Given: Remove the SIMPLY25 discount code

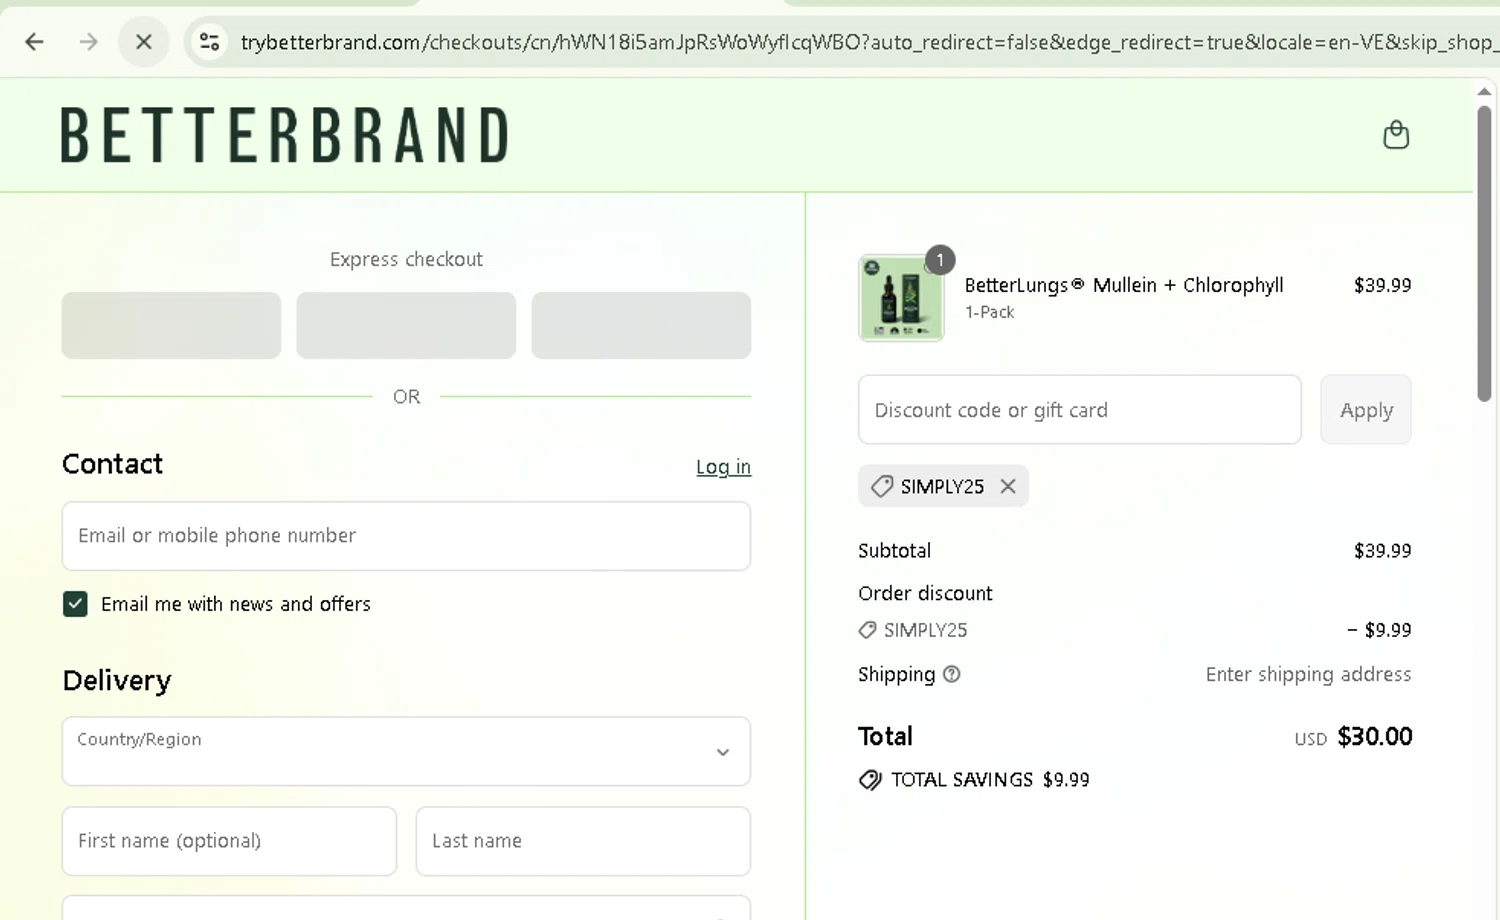Looking at the screenshot, I should coord(1008,486).
